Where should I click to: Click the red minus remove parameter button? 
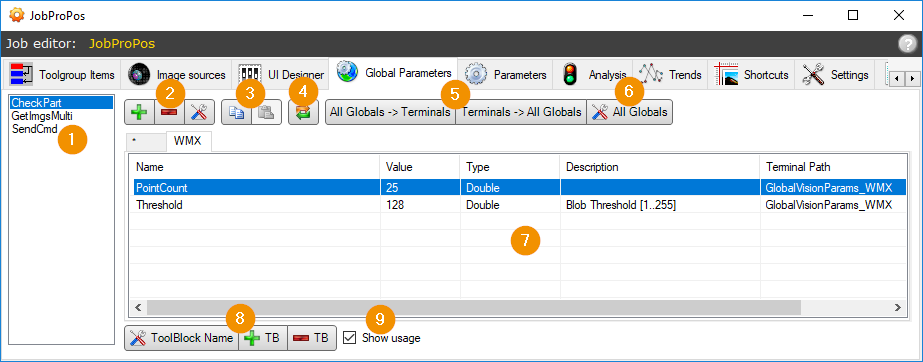click(169, 112)
